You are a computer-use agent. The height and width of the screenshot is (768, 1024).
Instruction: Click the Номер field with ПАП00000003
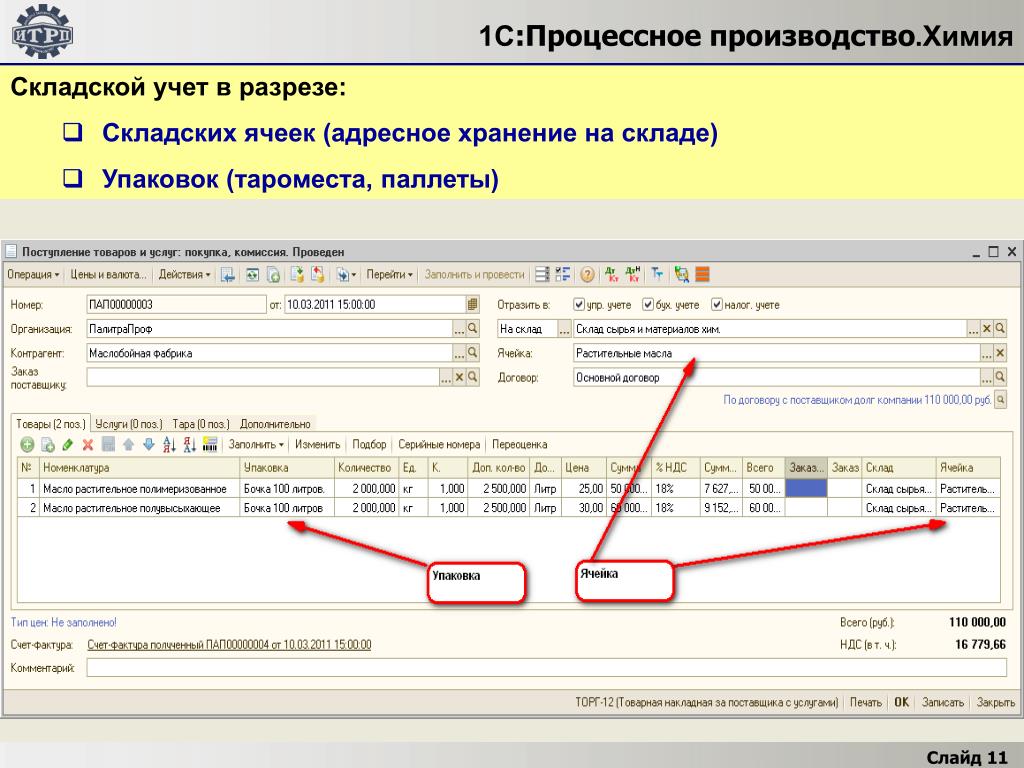point(176,304)
